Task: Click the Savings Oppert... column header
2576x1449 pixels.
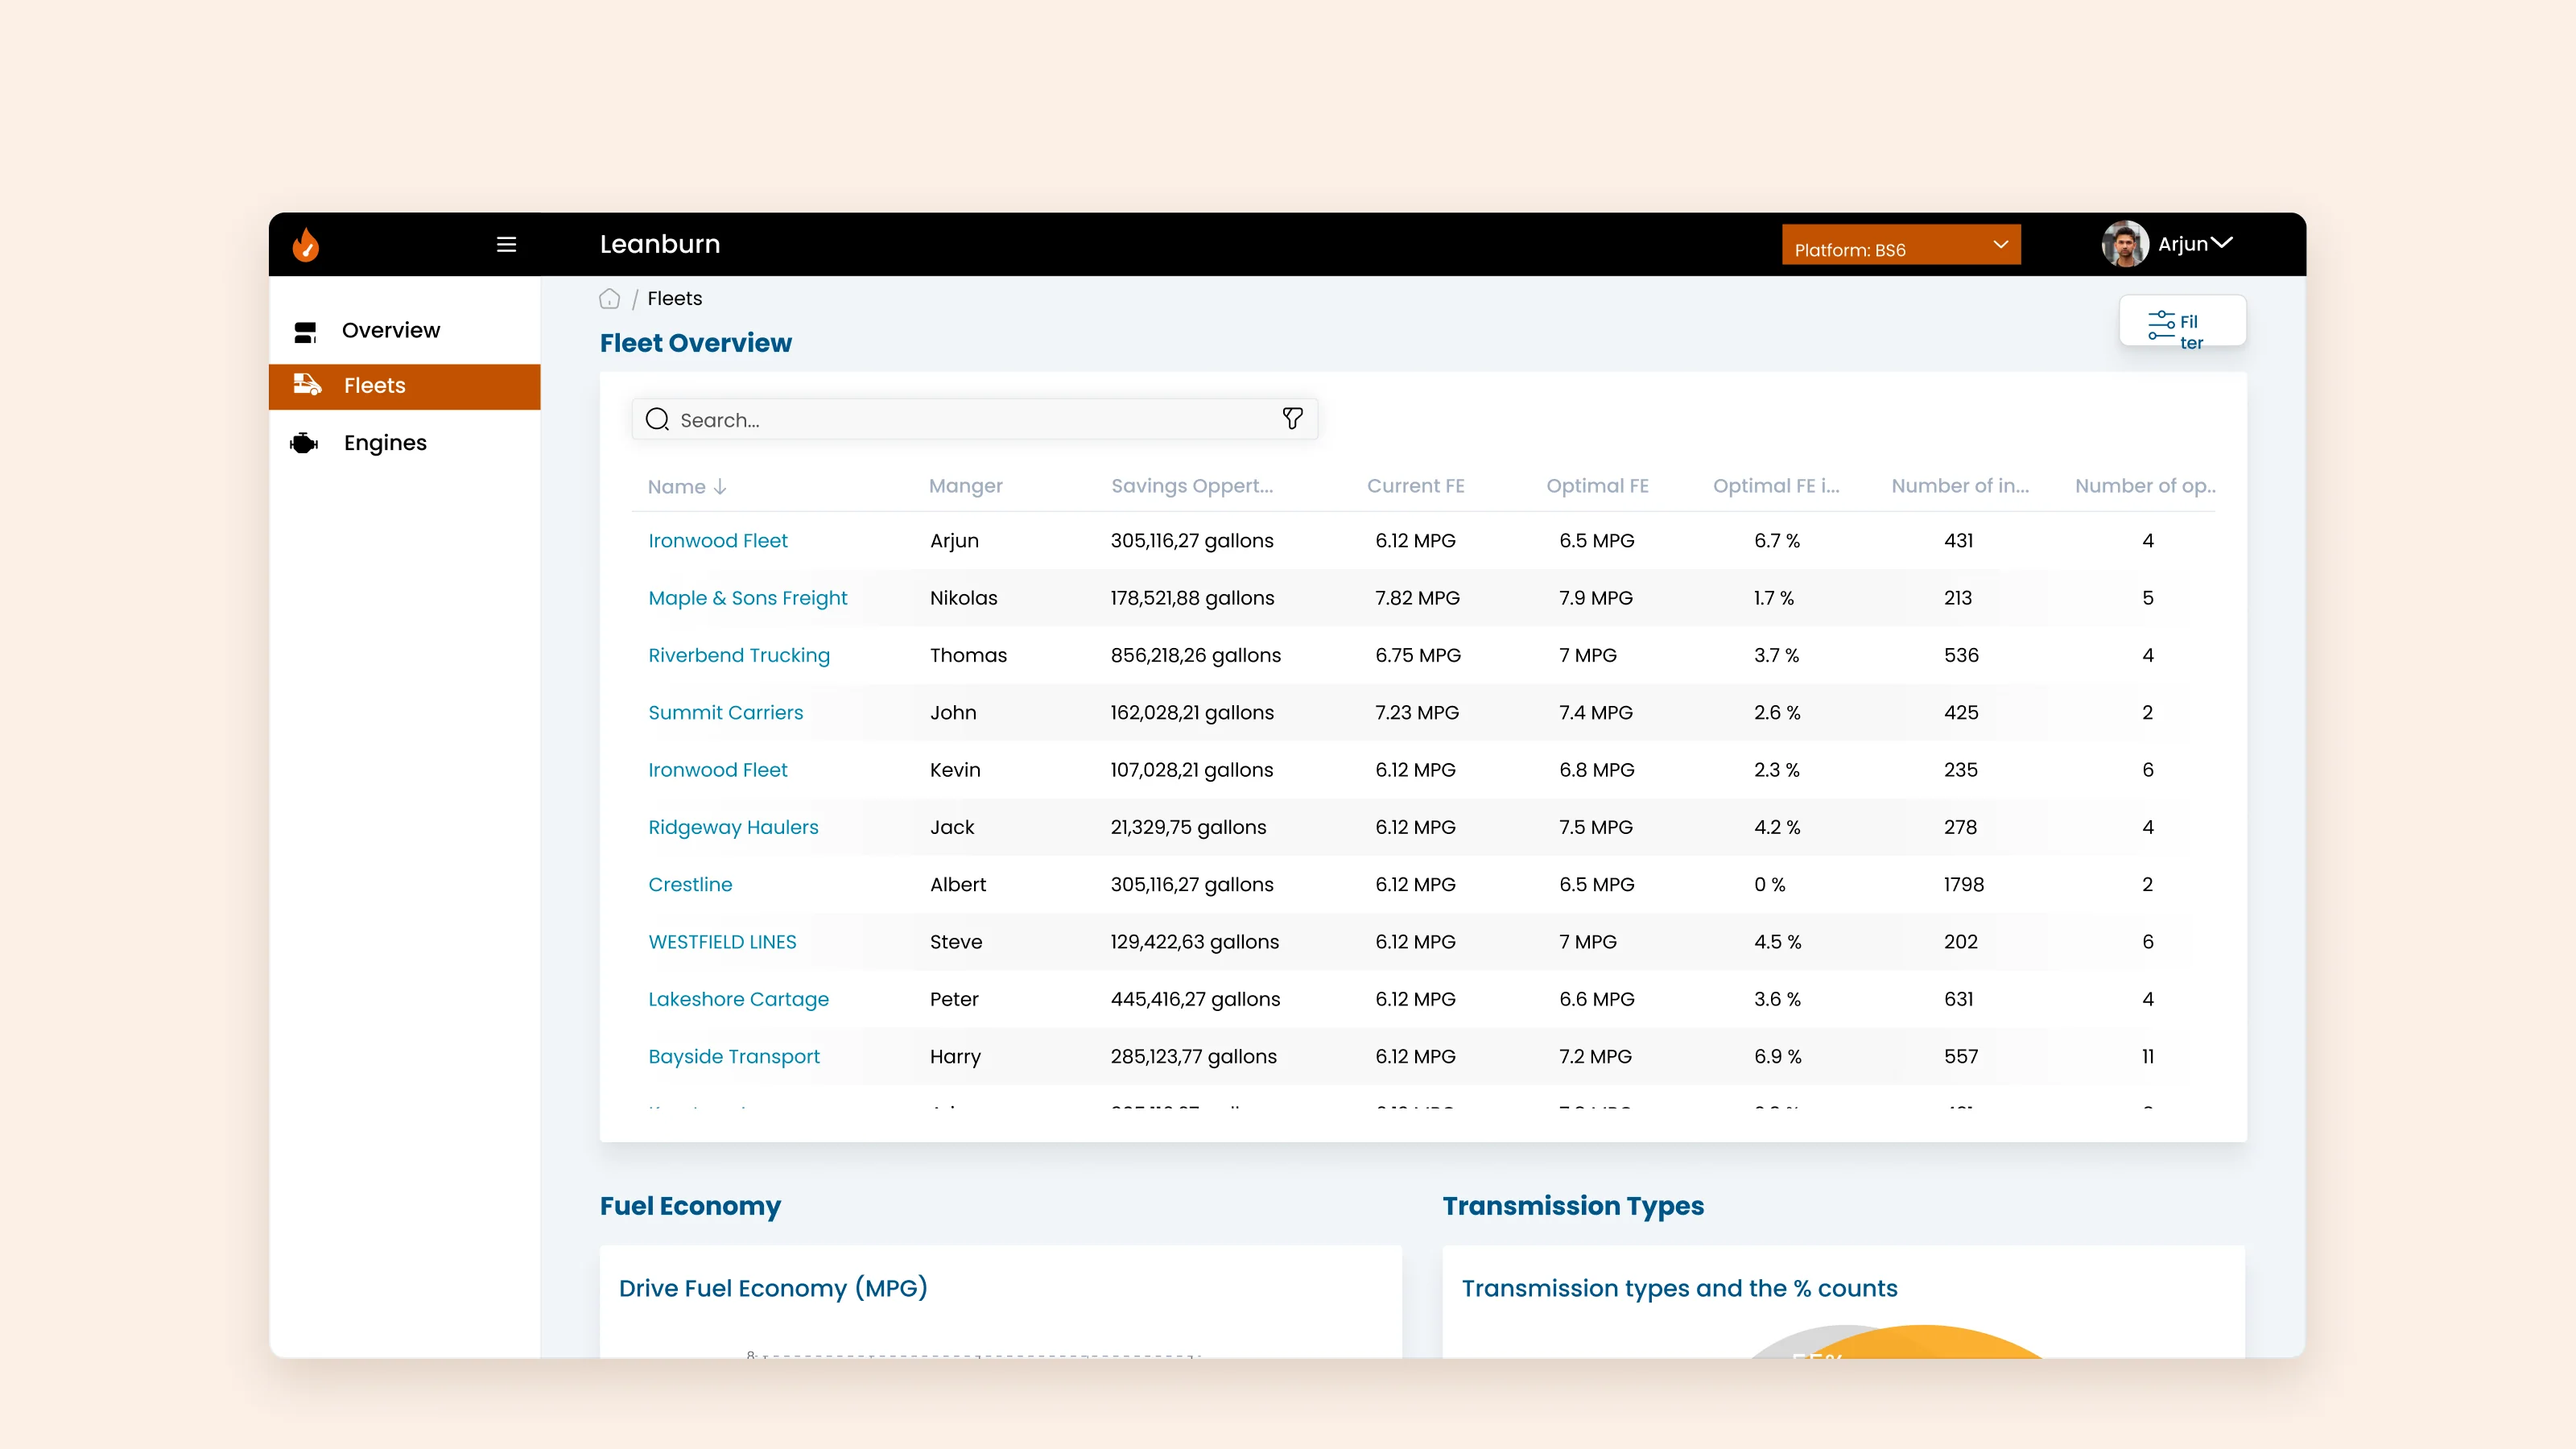Action: 1192,486
